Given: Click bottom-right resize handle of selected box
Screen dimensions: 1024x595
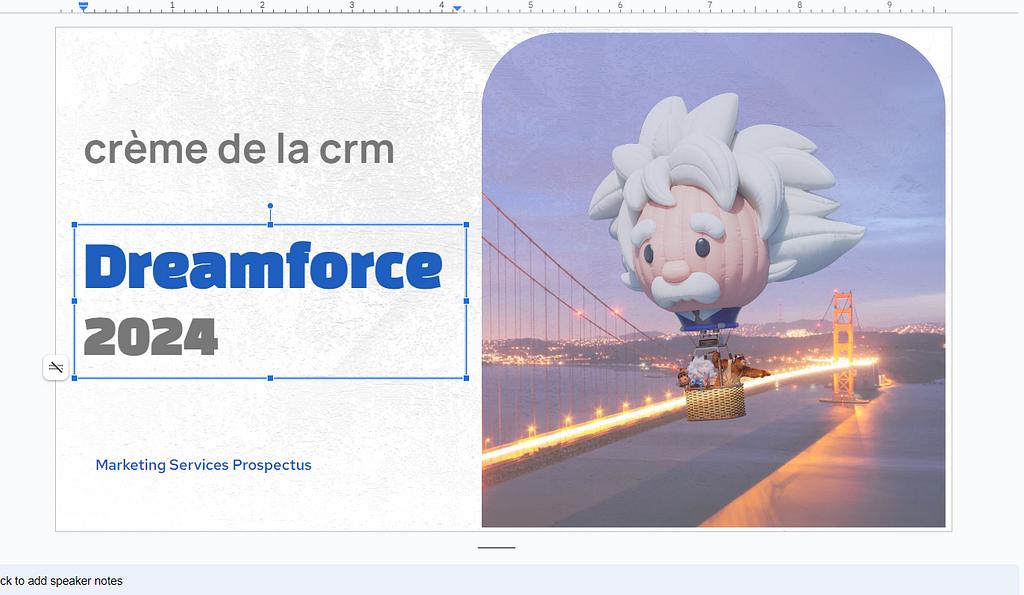Looking at the screenshot, I should 466,378.
